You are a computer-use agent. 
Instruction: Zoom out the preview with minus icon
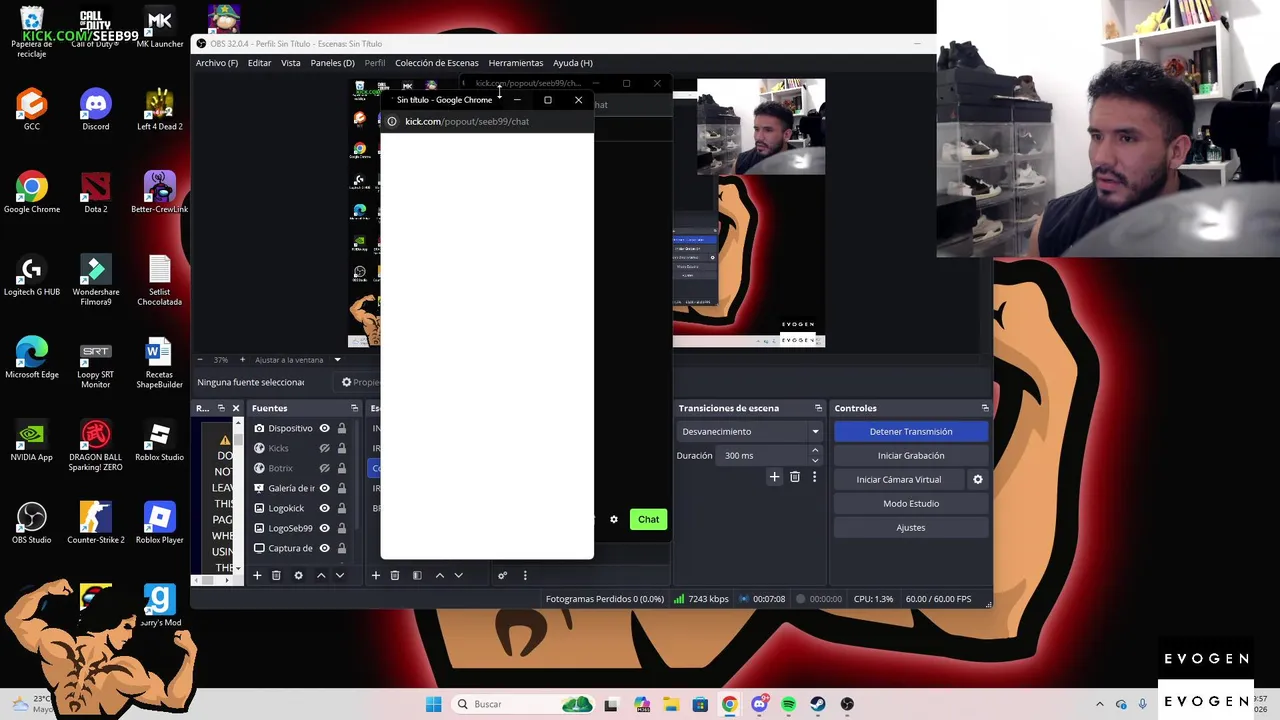(x=199, y=360)
